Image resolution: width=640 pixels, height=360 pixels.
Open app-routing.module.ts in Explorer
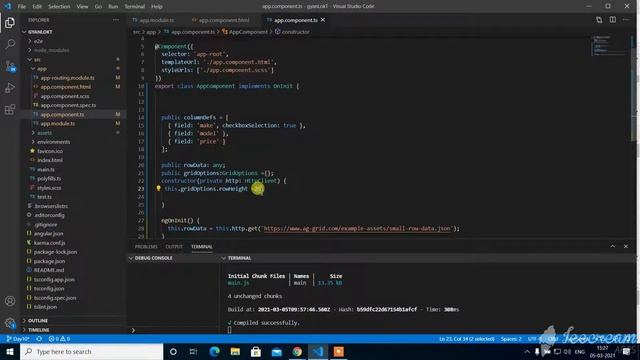[x=68, y=78]
